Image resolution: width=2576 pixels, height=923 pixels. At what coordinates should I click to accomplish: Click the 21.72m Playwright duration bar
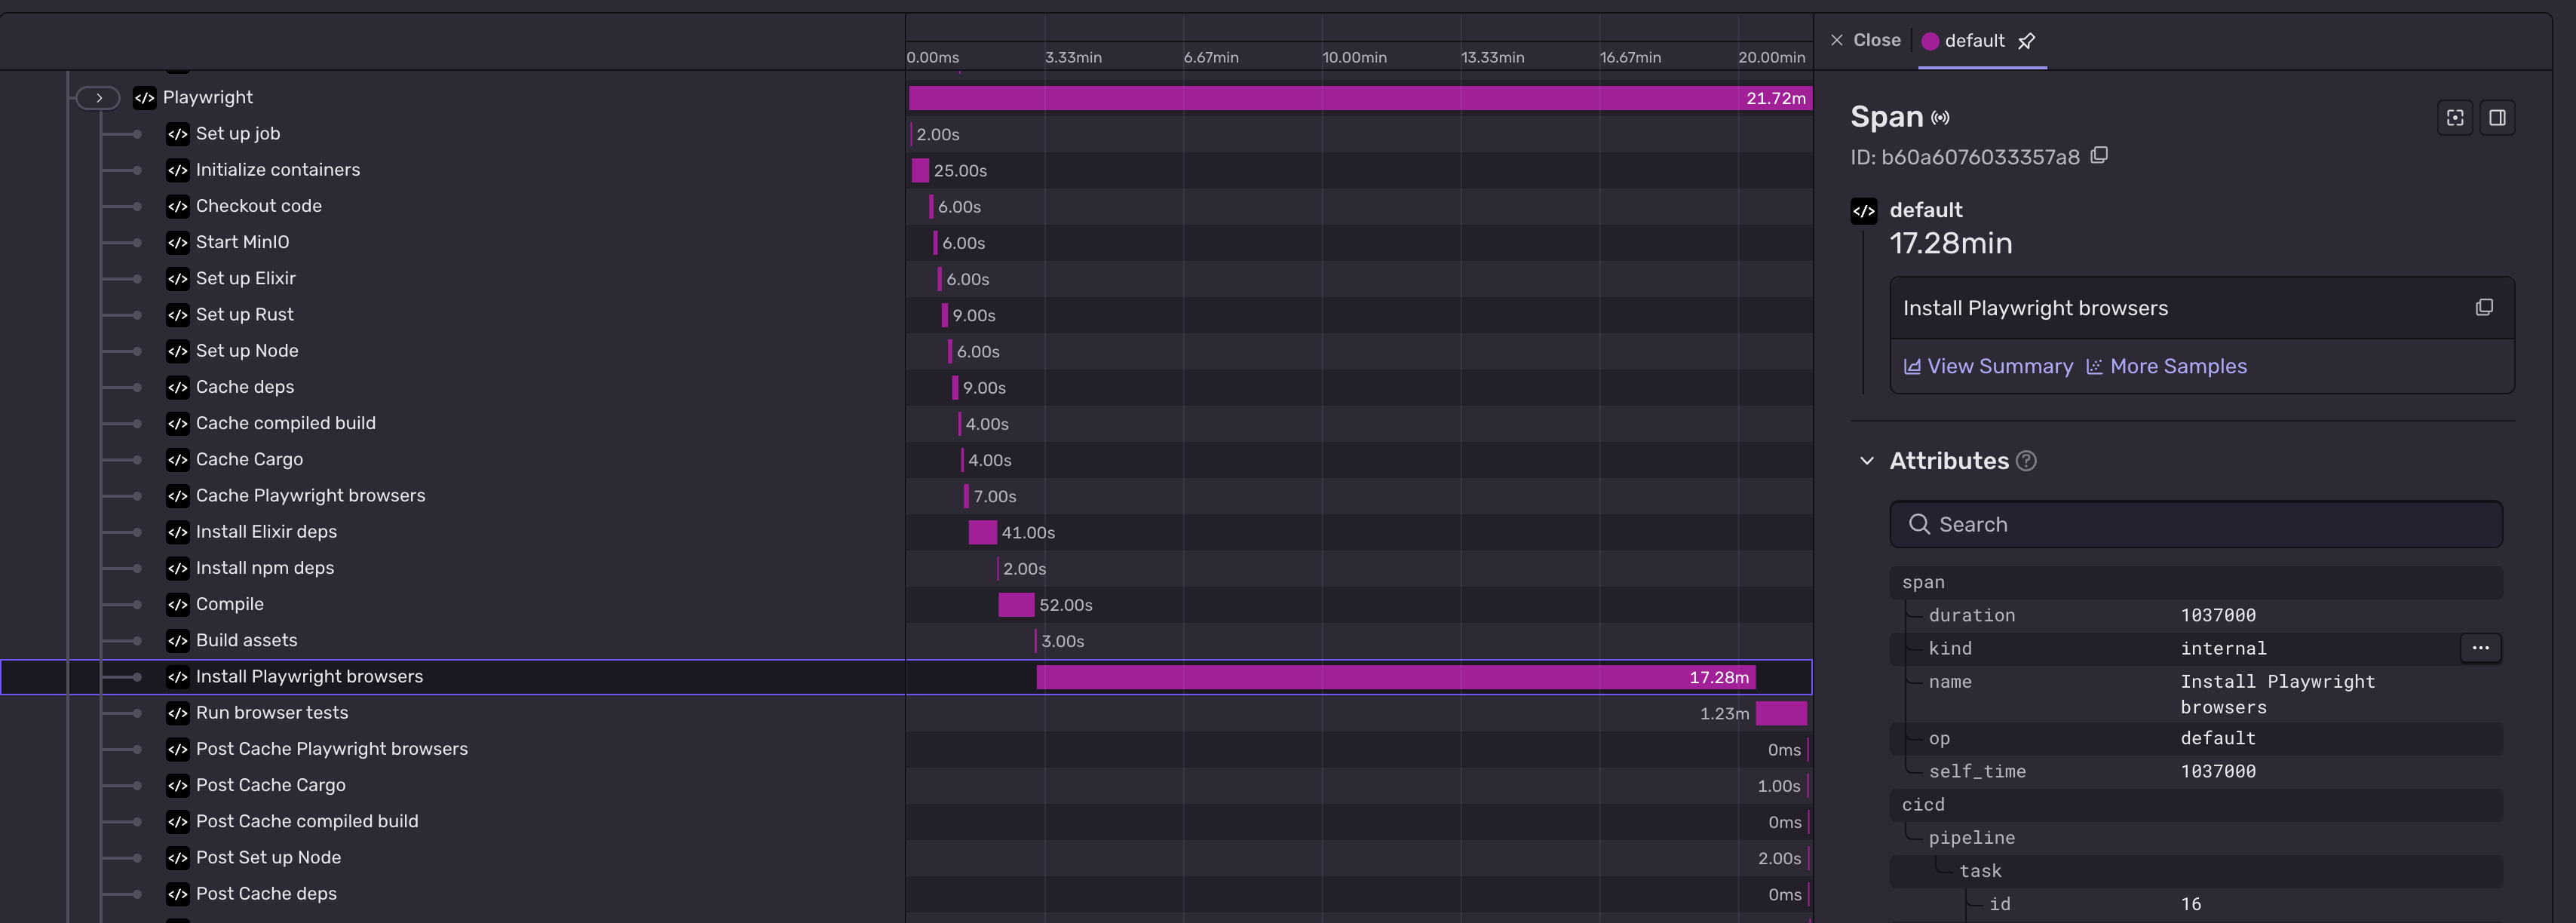(1360, 98)
